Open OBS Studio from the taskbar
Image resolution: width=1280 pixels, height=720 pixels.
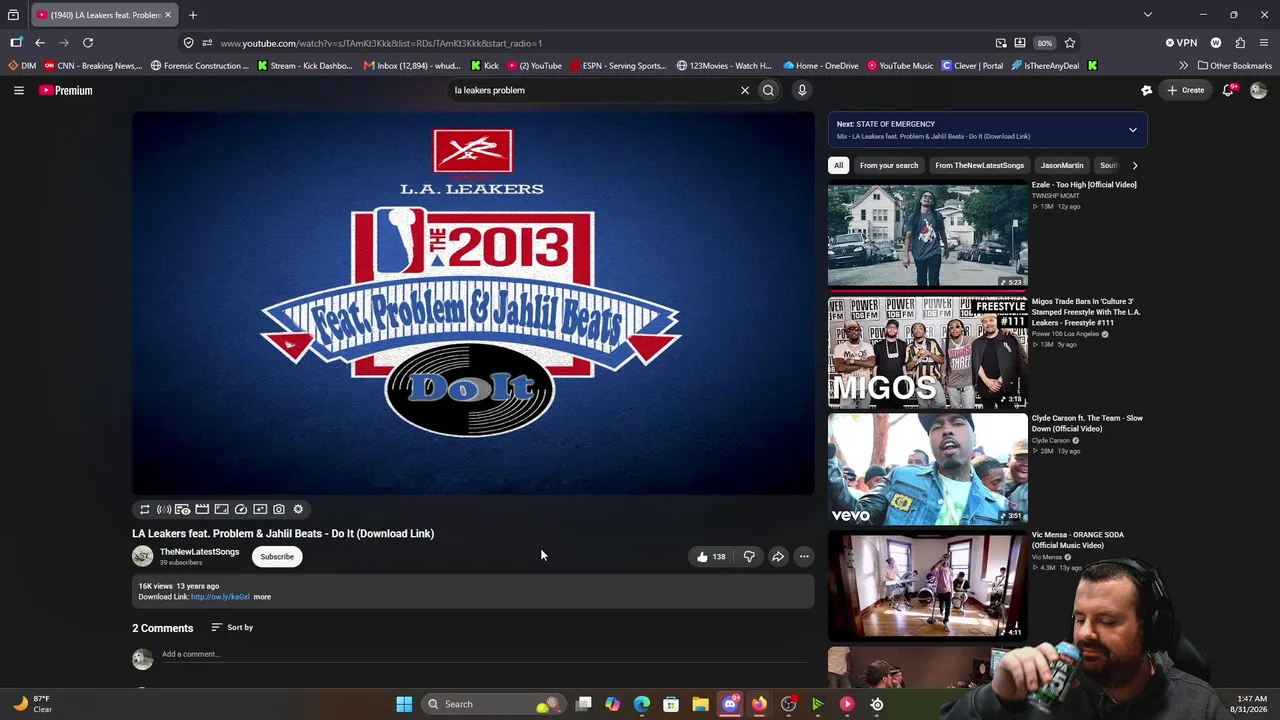click(788, 704)
